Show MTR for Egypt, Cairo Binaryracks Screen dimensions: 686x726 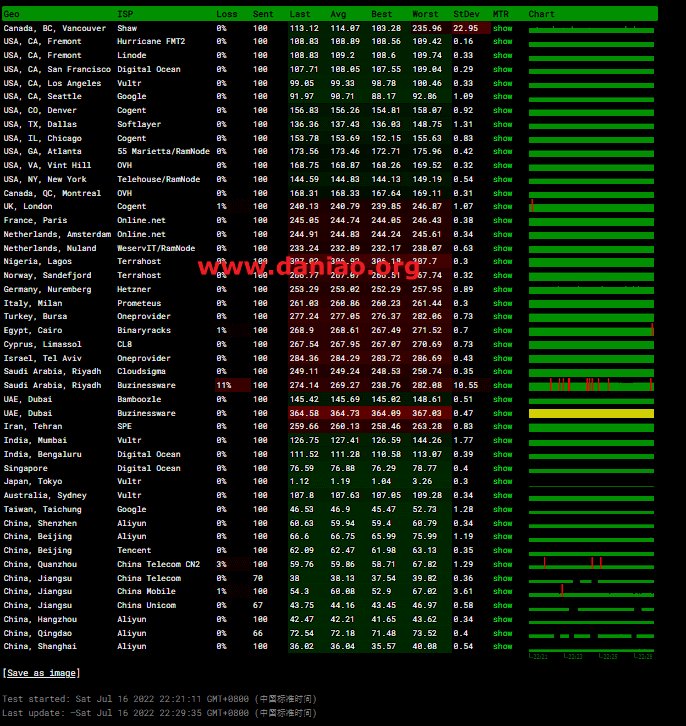(502, 330)
